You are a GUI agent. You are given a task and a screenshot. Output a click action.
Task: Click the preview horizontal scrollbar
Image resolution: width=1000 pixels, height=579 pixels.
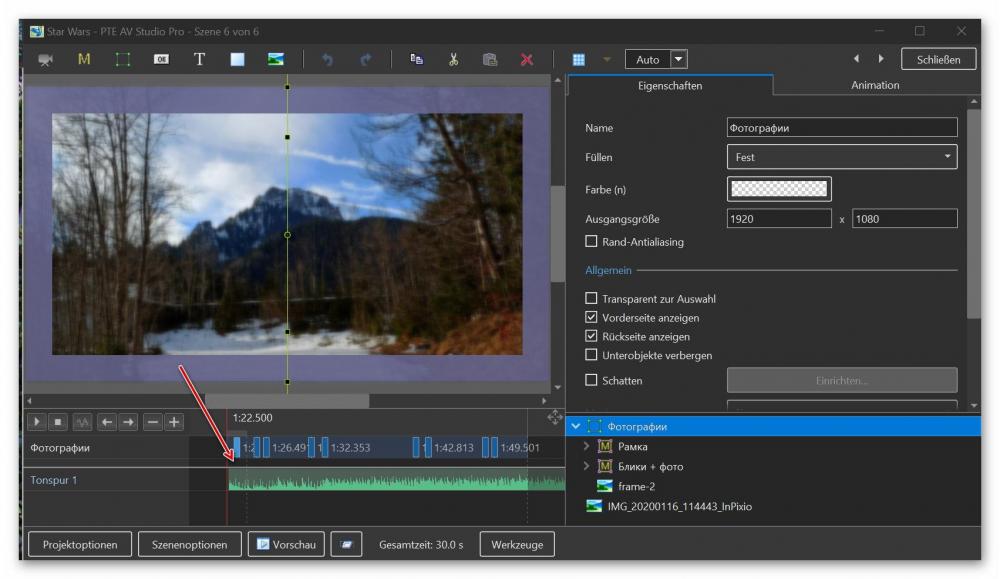(x=286, y=401)
